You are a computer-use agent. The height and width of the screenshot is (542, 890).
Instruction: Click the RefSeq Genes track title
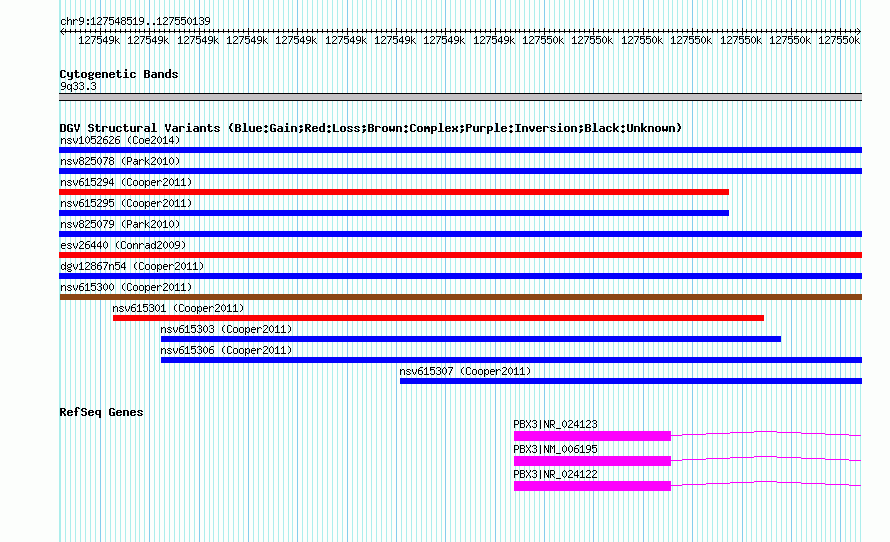101,413
